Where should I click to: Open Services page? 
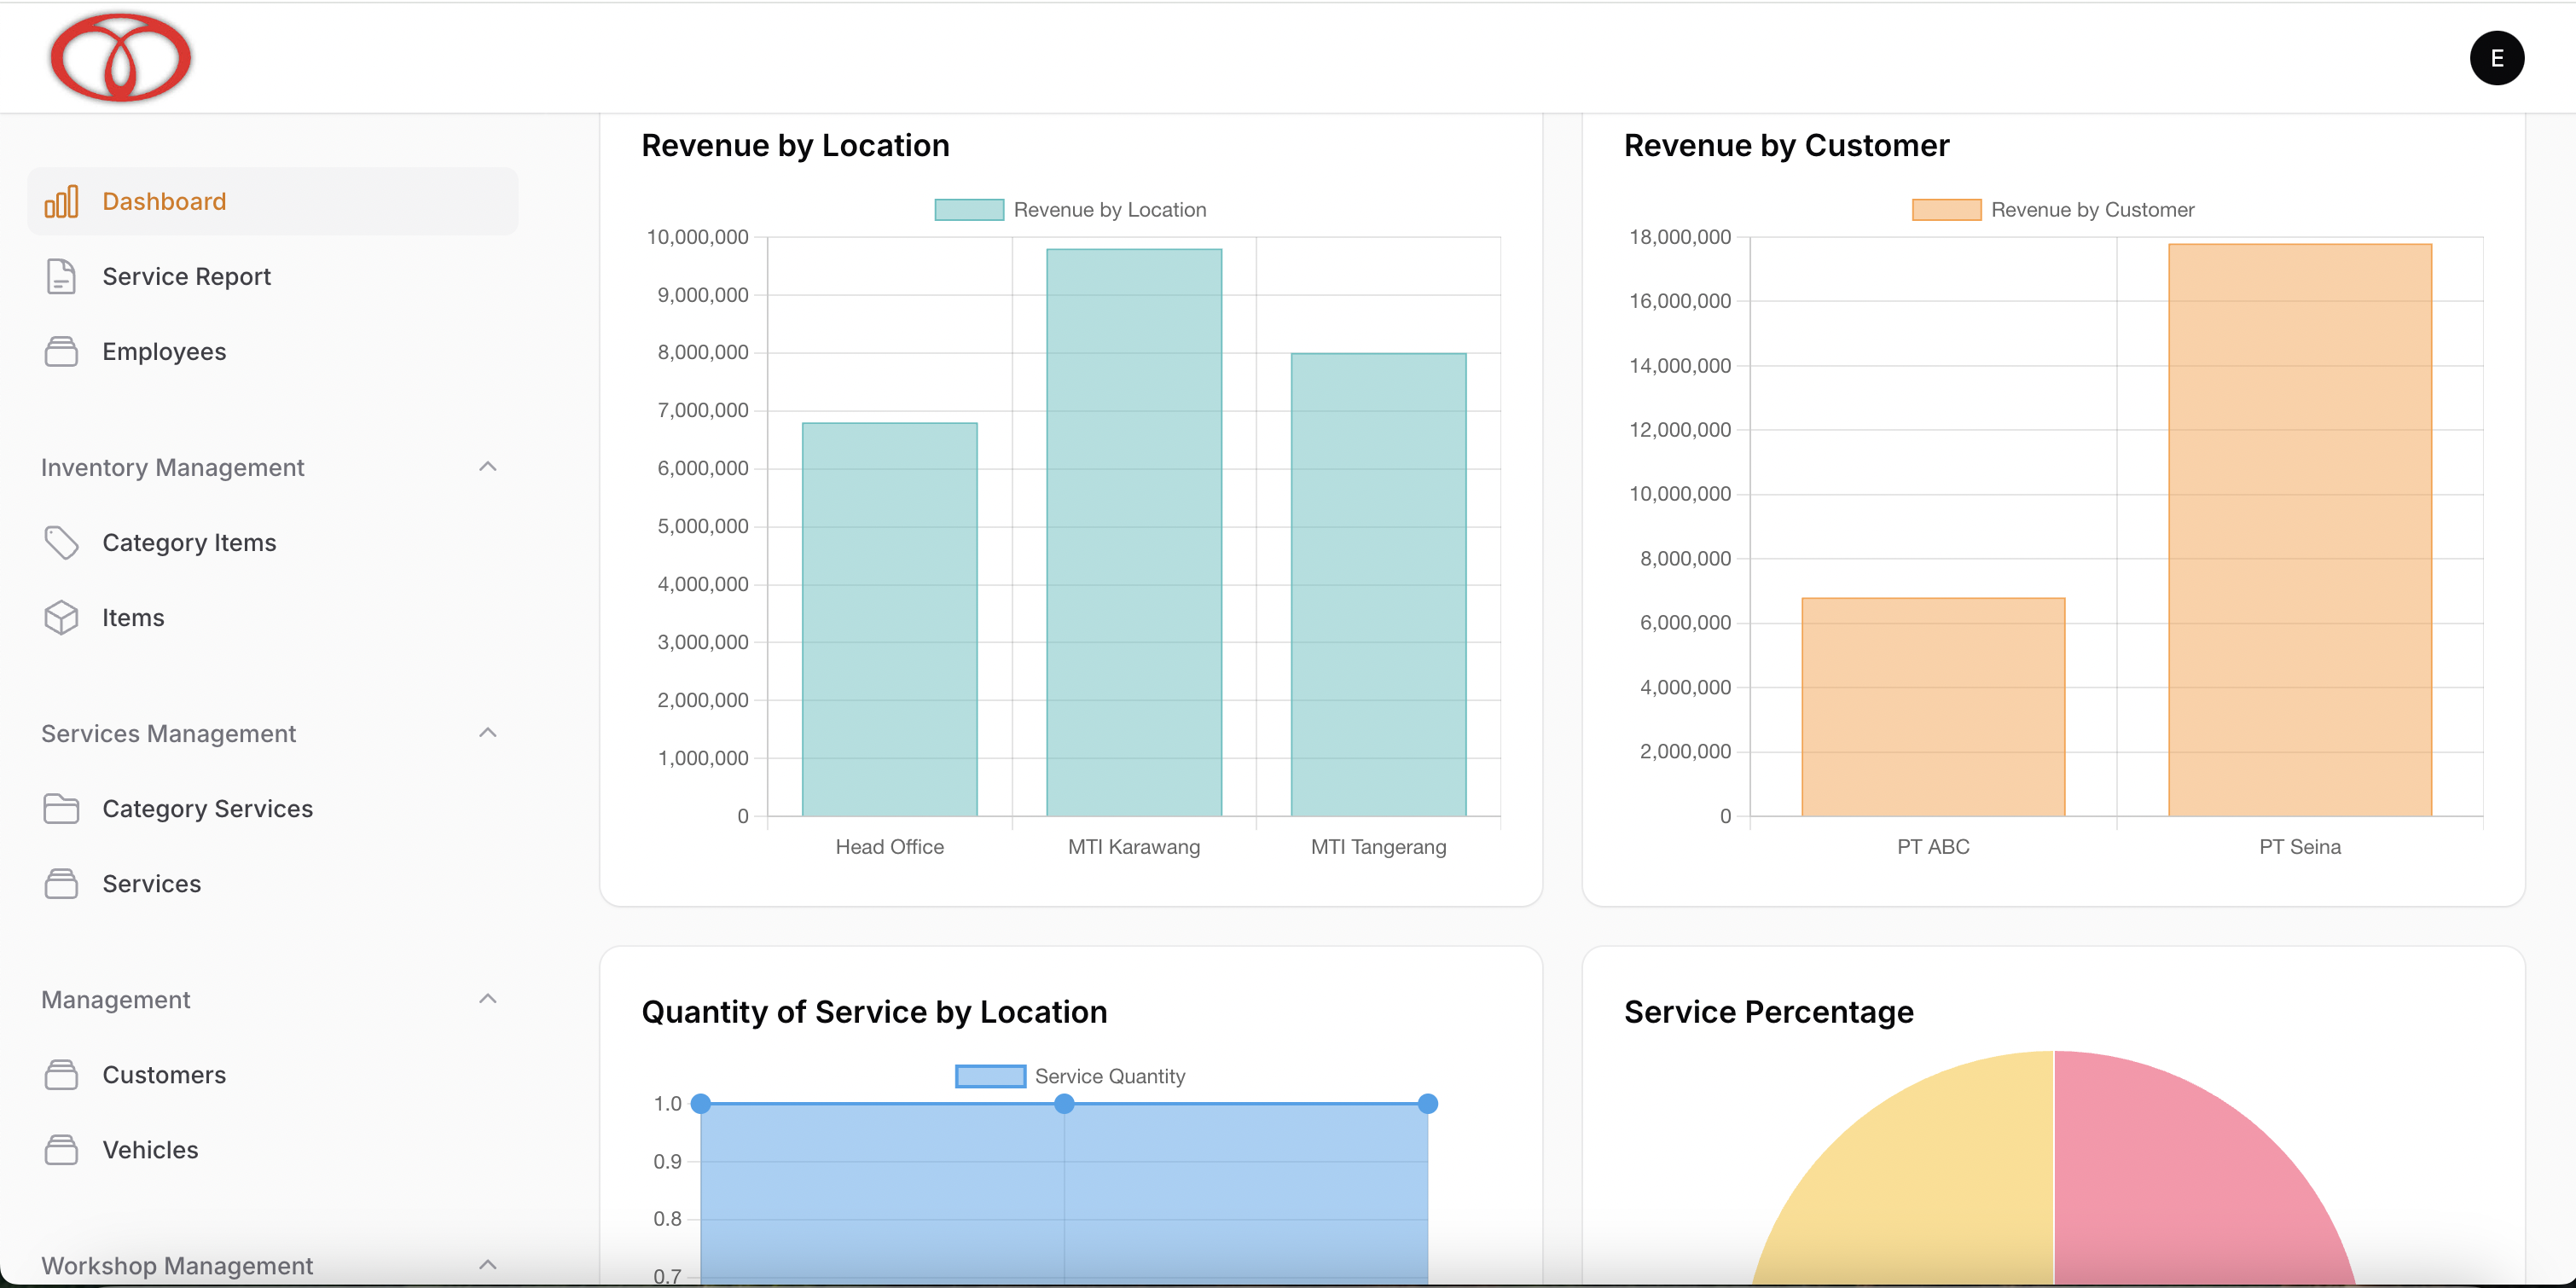click(x=273, y=883)
